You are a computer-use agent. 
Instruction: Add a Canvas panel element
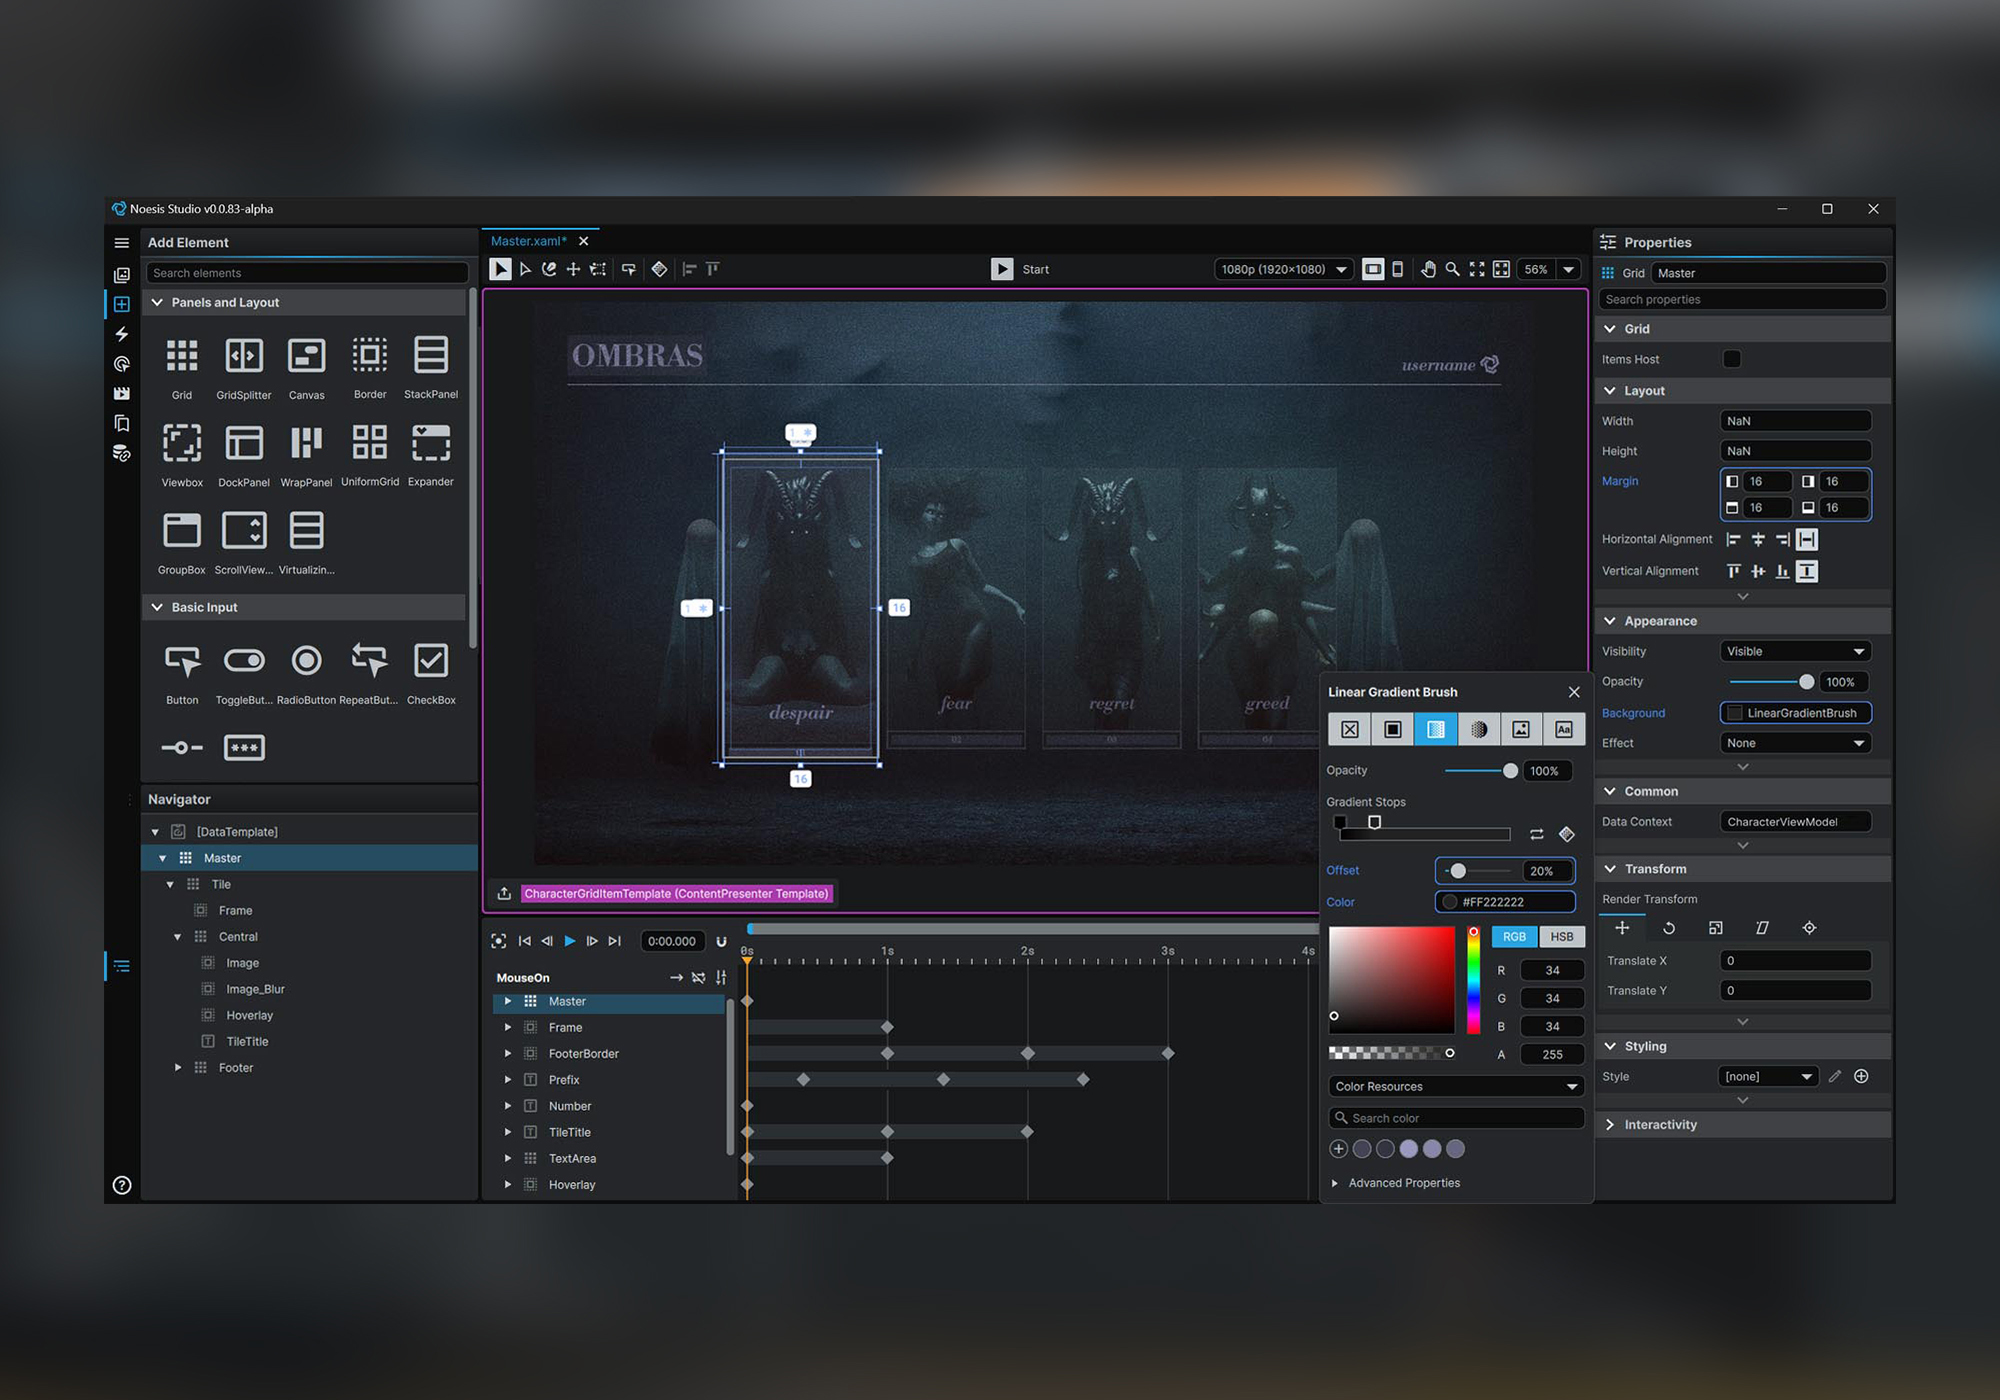[x=306, y=356]
